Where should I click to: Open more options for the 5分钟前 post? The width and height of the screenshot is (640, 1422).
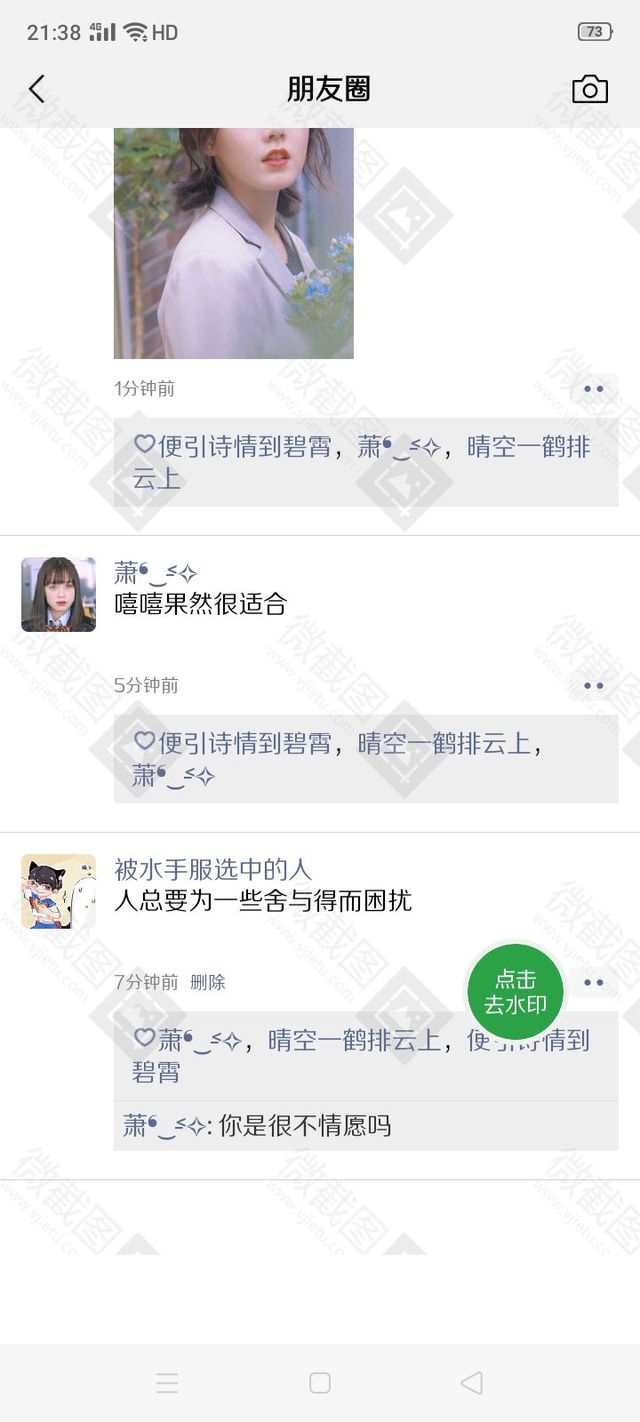click(594, 686)
